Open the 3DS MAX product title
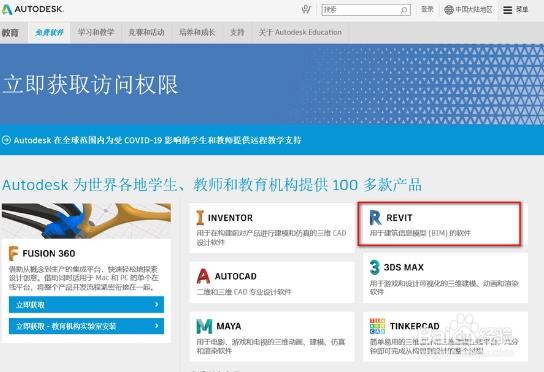The image size is (544, 372). point(404,268)
